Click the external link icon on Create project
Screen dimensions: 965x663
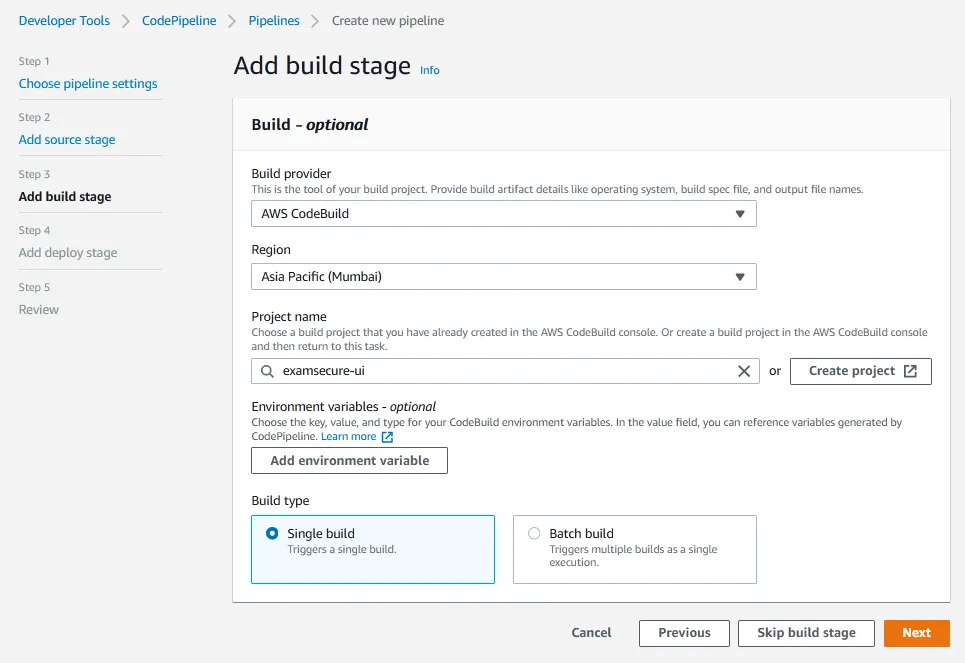[x=910, y=371]
